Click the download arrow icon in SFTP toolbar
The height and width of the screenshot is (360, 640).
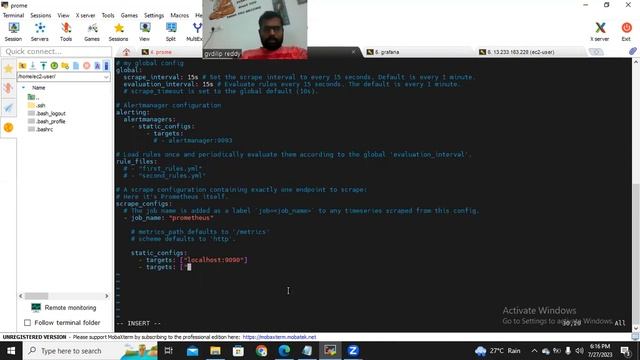[33, 66]
